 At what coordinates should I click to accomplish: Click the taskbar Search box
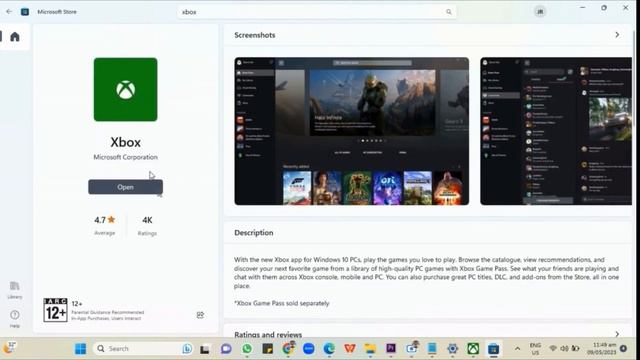point(144,349)
